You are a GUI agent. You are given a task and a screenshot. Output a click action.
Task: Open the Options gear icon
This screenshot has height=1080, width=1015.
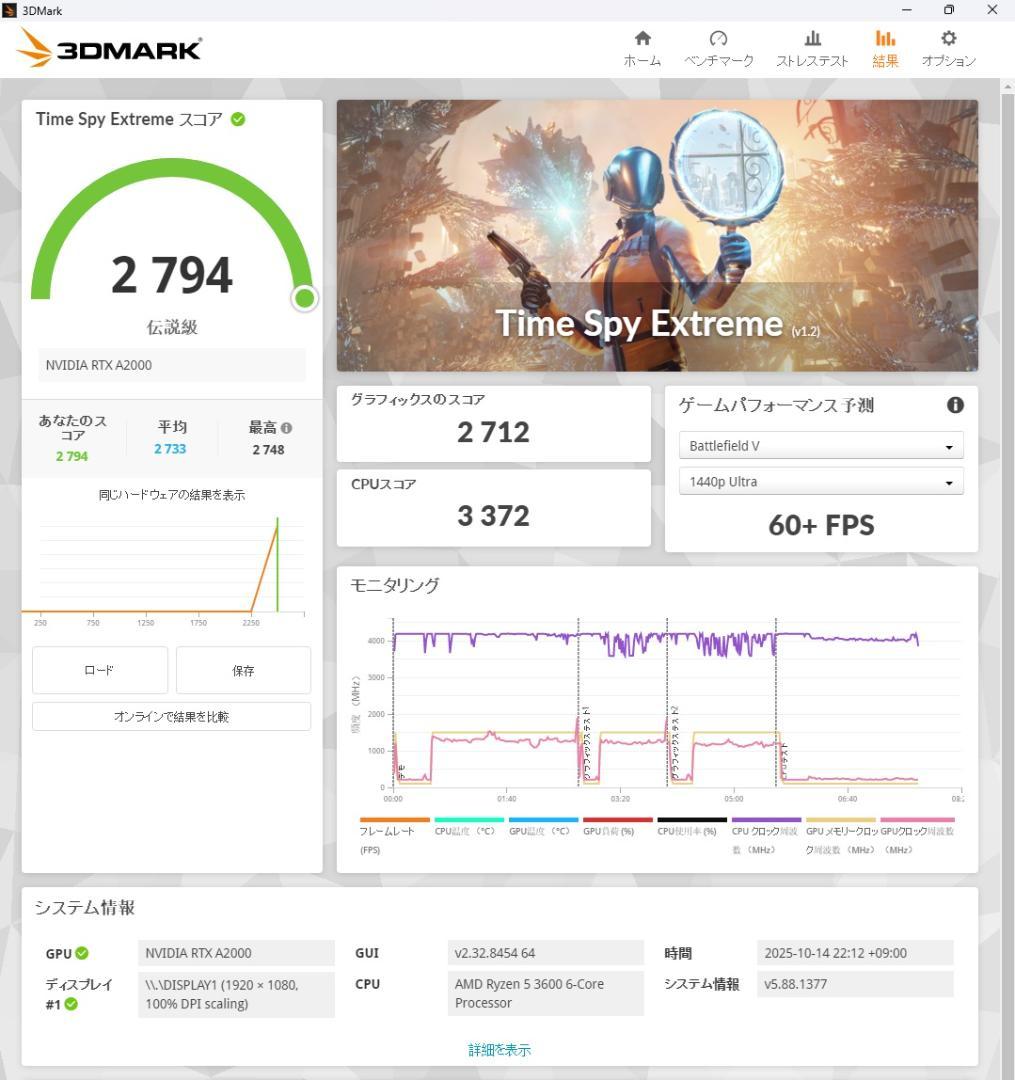[948, 39]
